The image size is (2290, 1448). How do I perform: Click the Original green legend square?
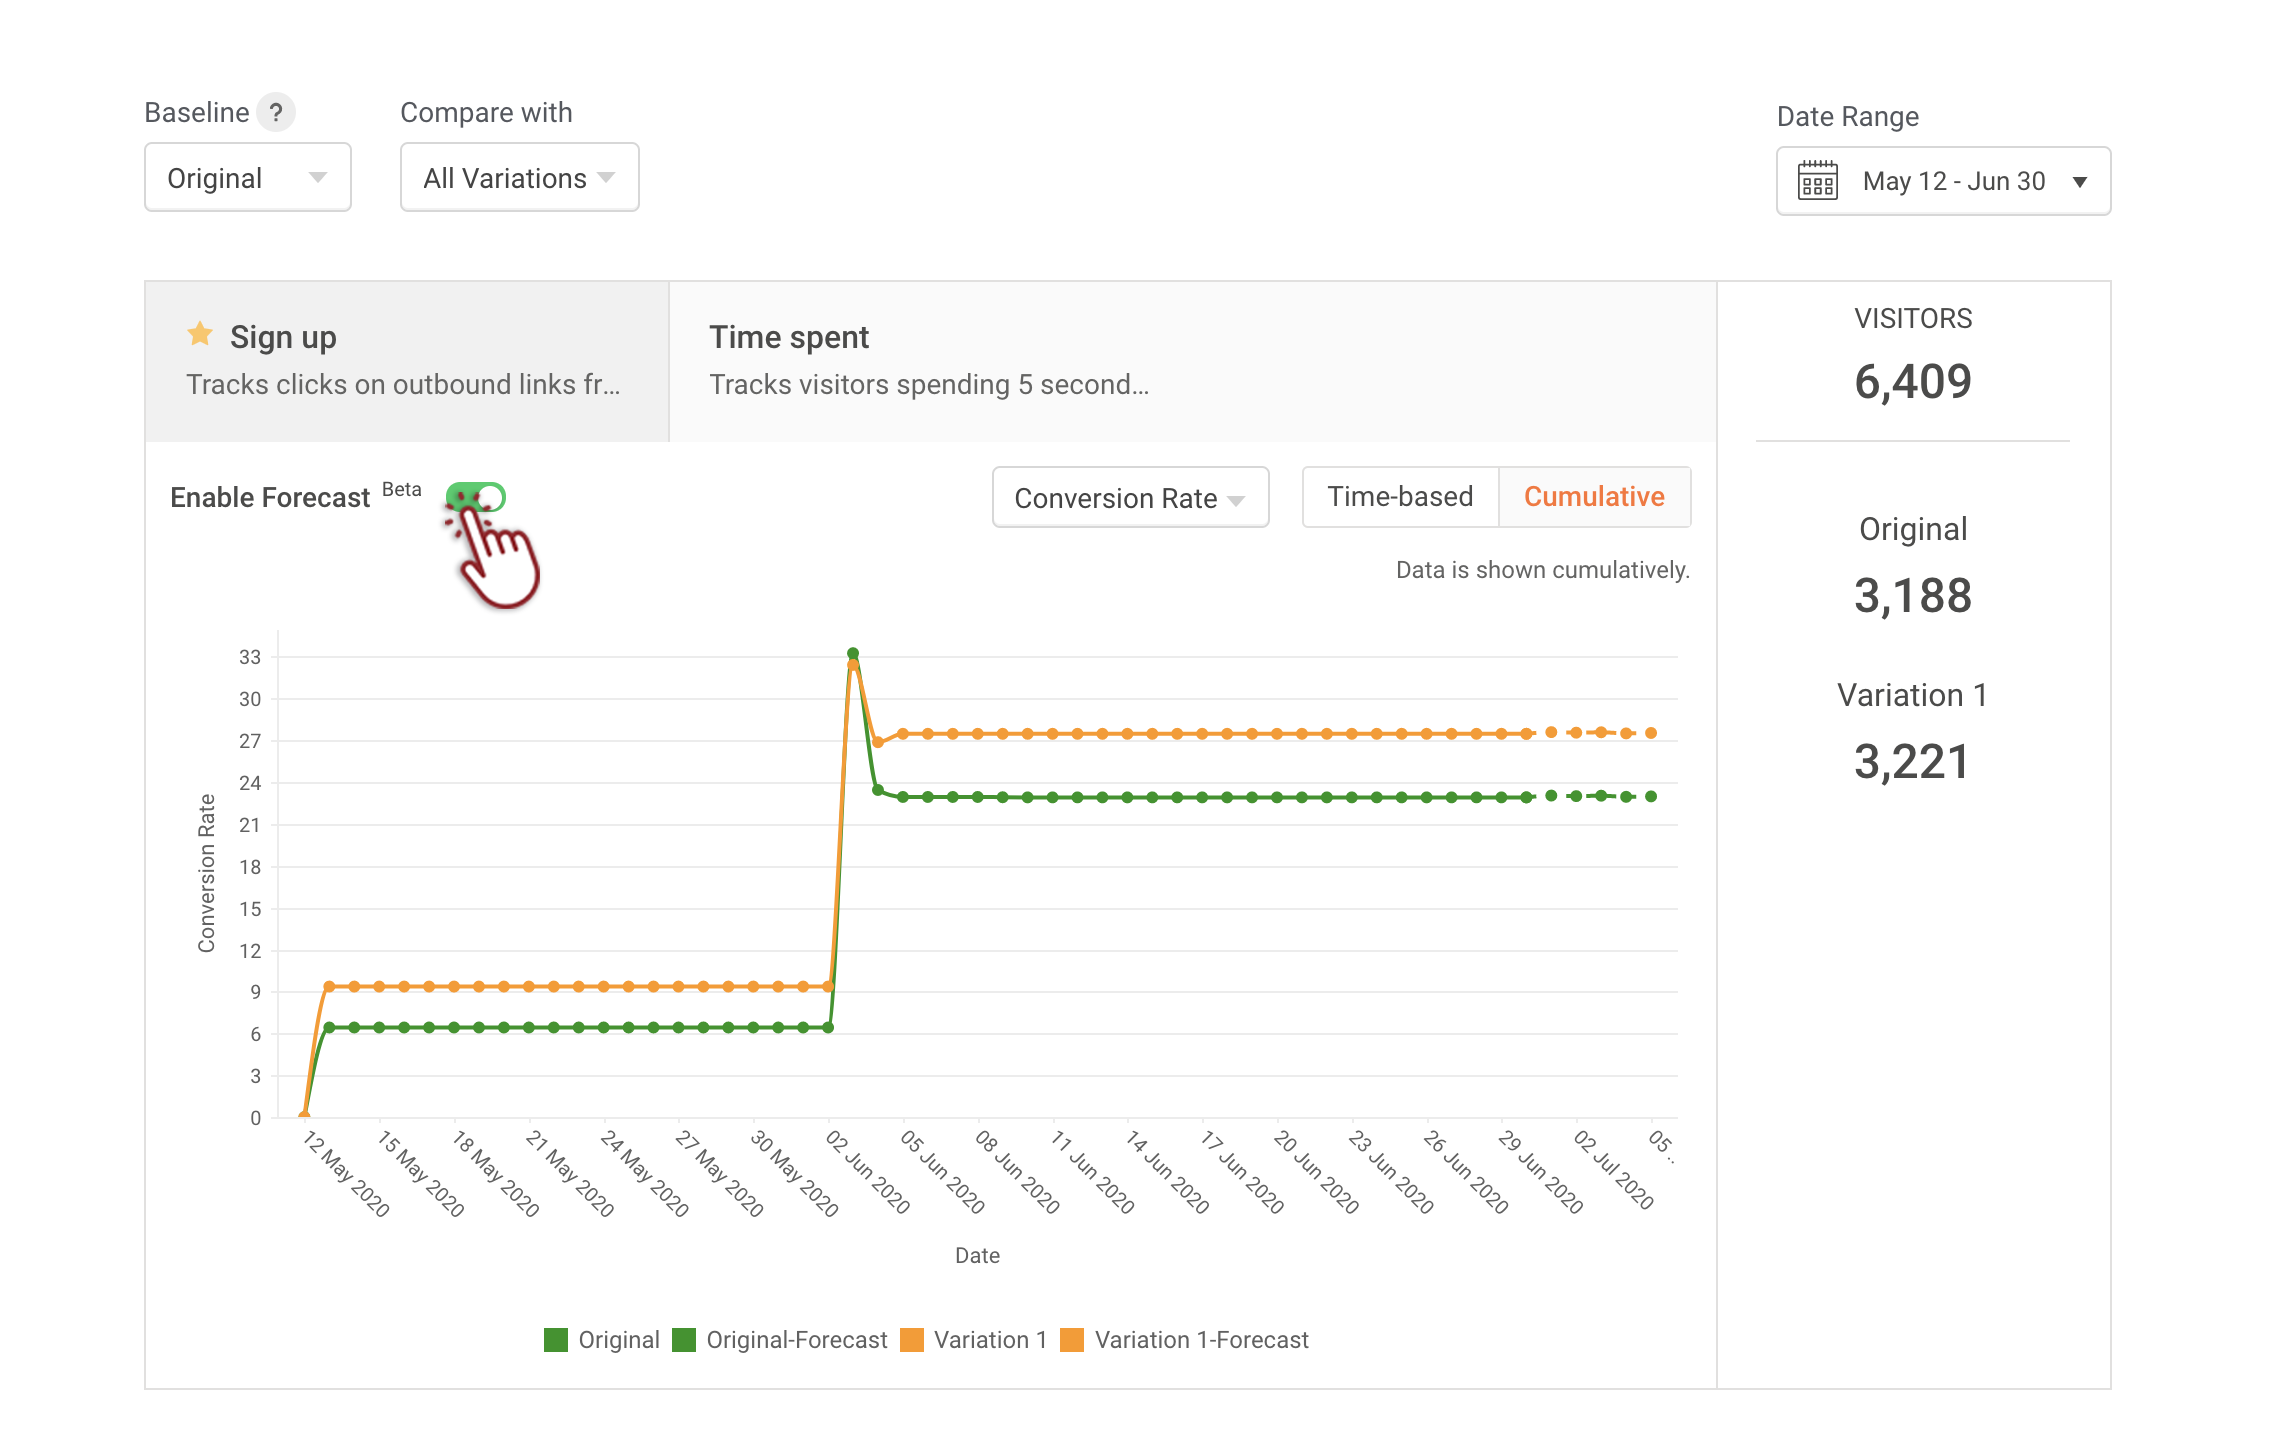[x=556, y=1340]
